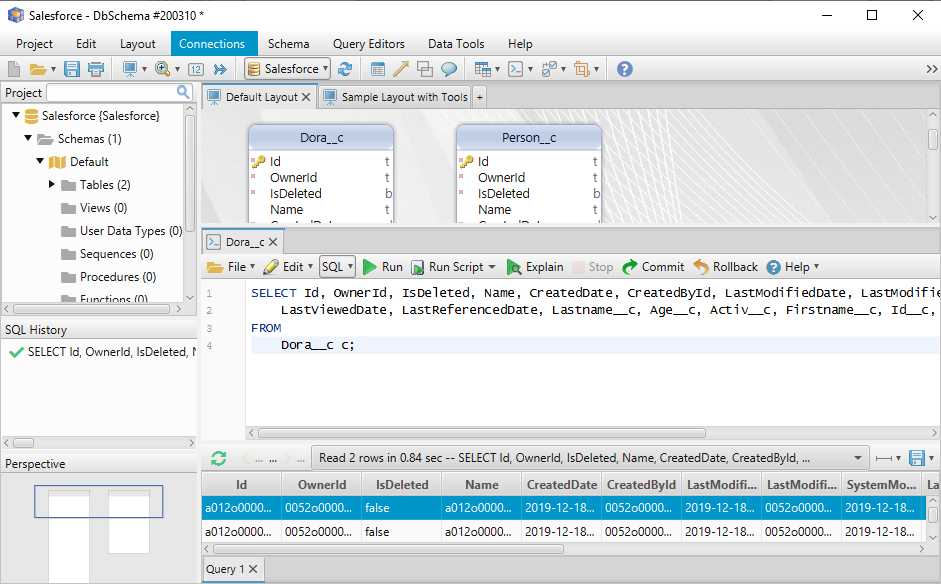
Task: Click the Person__c table header in diagram
Action: 529,137
